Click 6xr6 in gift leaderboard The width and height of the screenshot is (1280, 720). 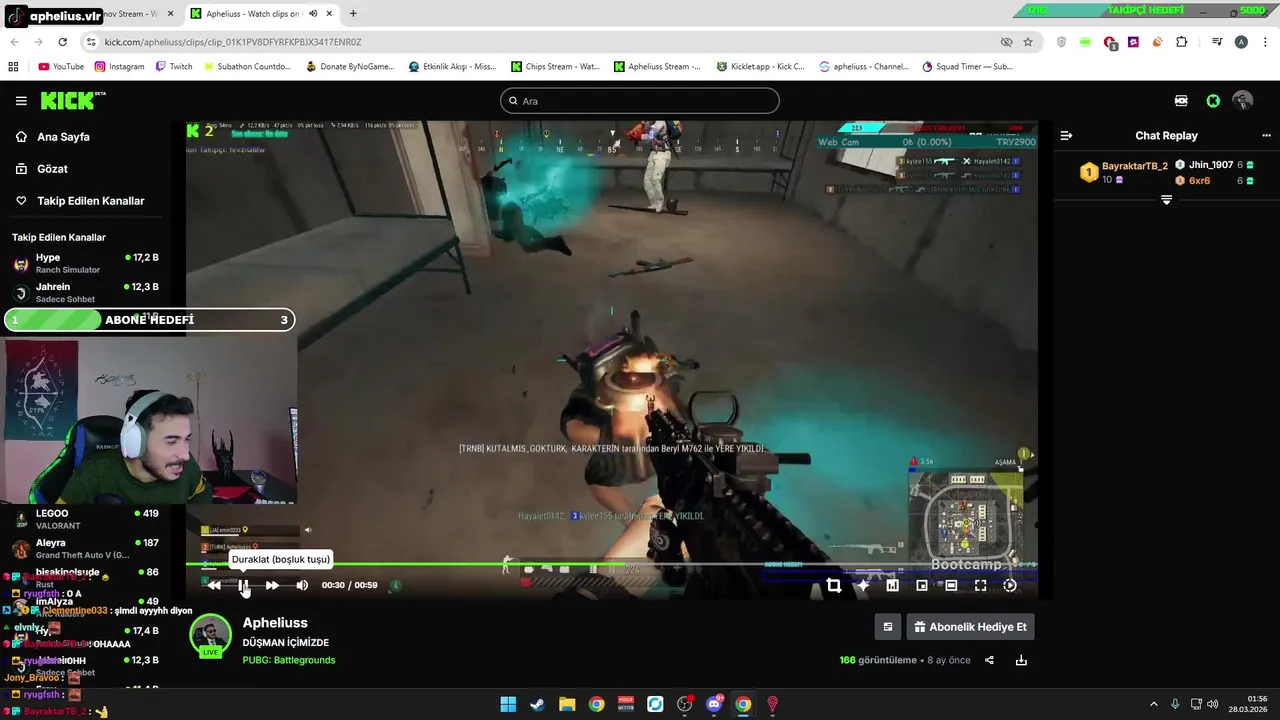click(1199, 181)
